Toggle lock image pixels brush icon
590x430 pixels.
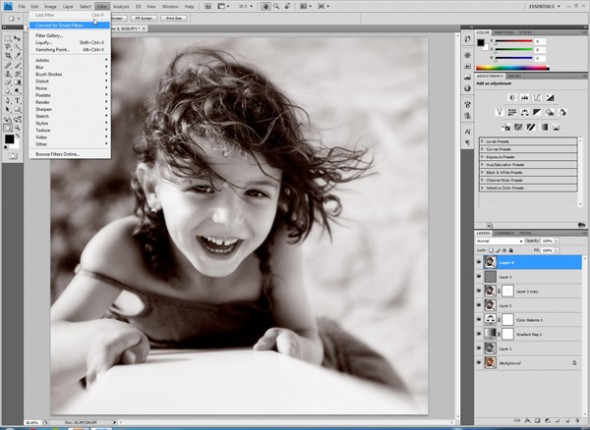point(498,250)
